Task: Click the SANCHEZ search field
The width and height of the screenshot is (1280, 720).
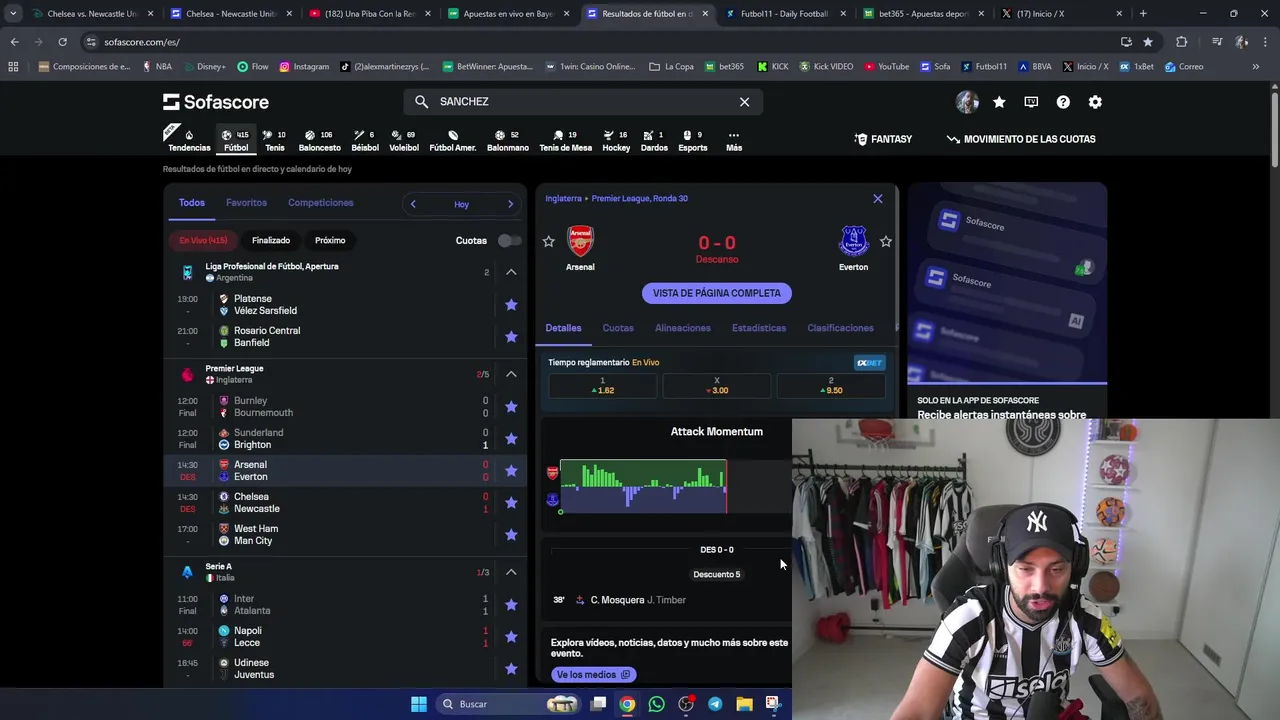Action: tap(584, 102)
